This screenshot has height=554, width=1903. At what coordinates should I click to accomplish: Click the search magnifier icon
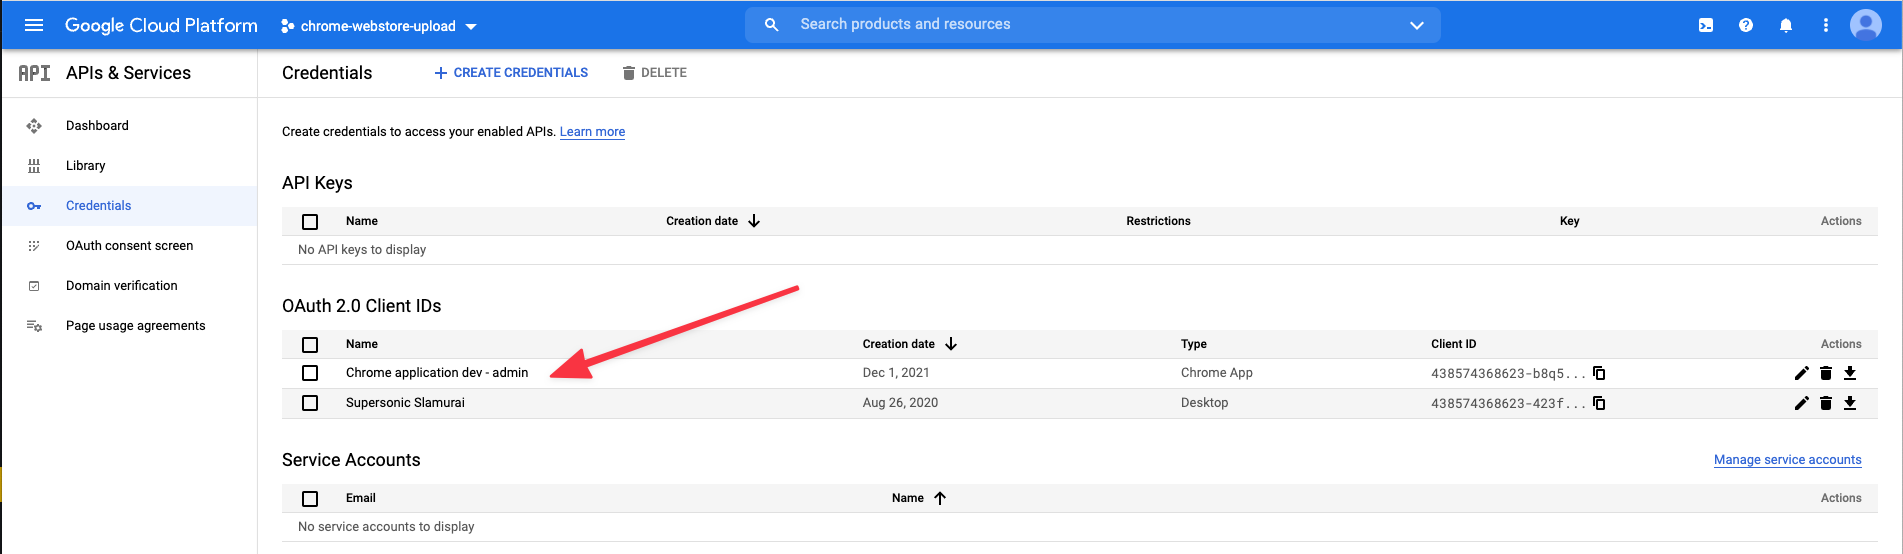coord(771,25)
